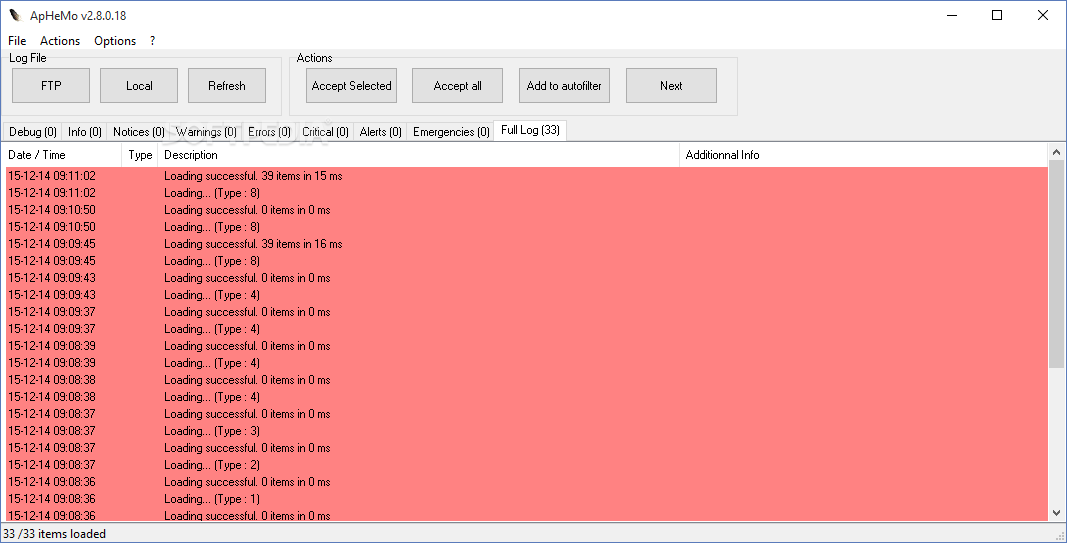
Task: Switch to the Info (0) tab
Action: (85, 132)
